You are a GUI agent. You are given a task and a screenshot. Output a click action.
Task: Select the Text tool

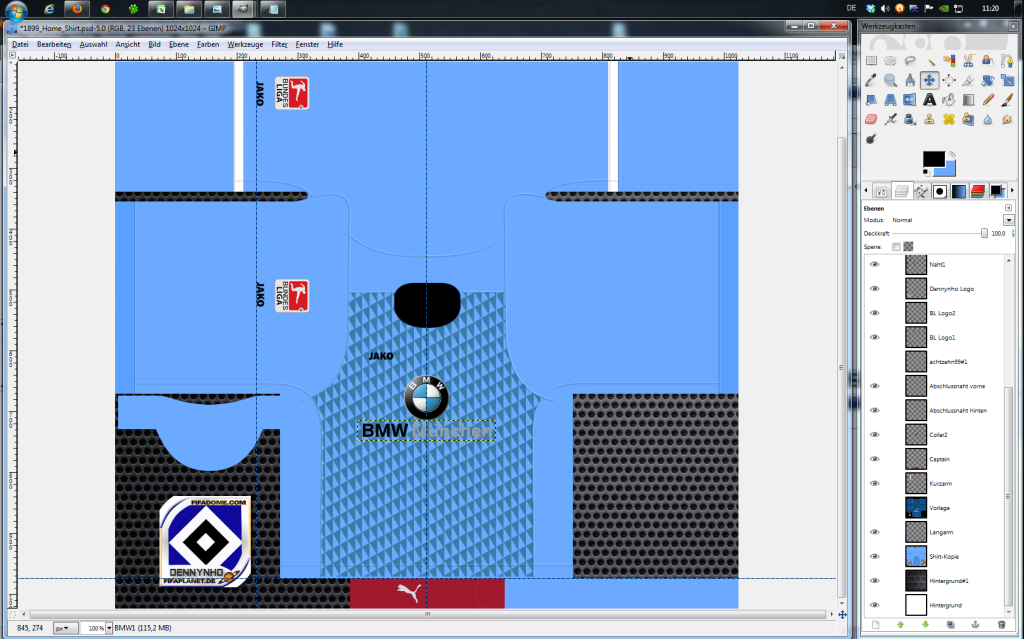coord(929,100)
